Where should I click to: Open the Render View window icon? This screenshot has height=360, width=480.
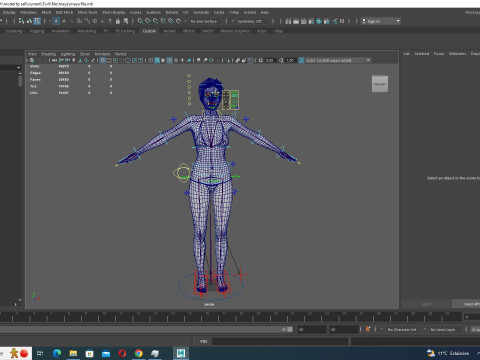(288, 21)
